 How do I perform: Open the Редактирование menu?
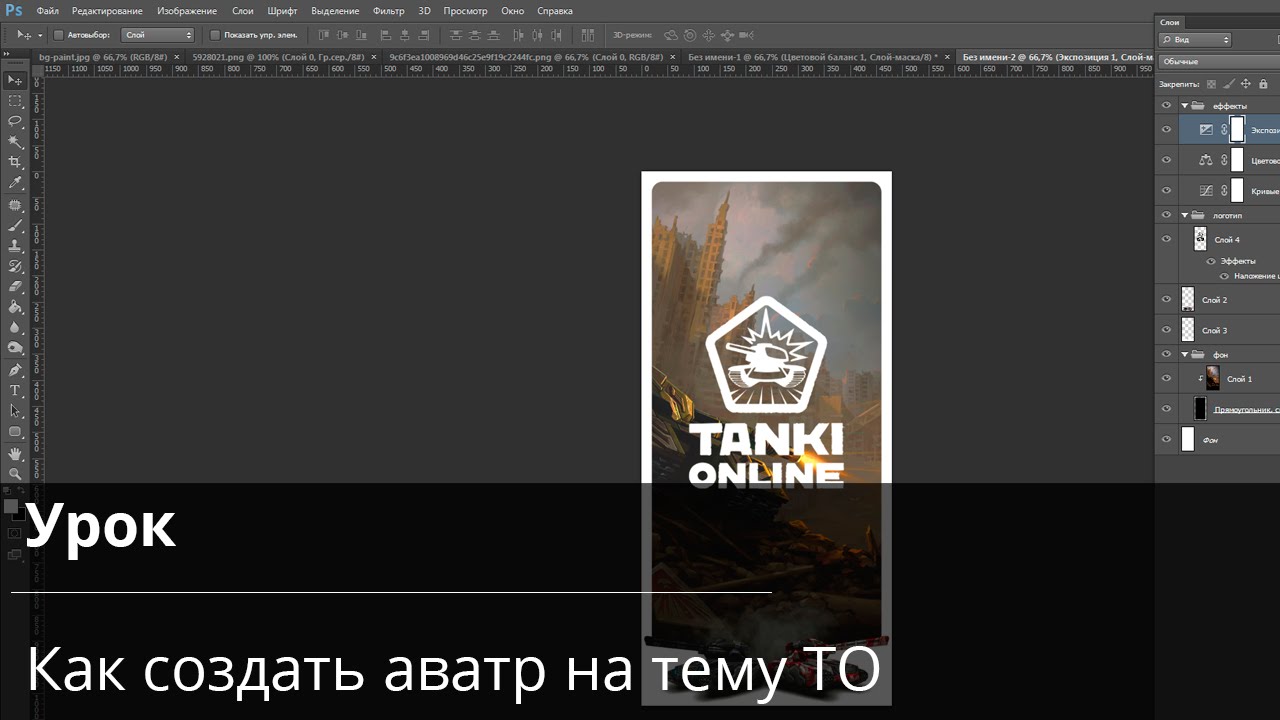coord(108,11)
